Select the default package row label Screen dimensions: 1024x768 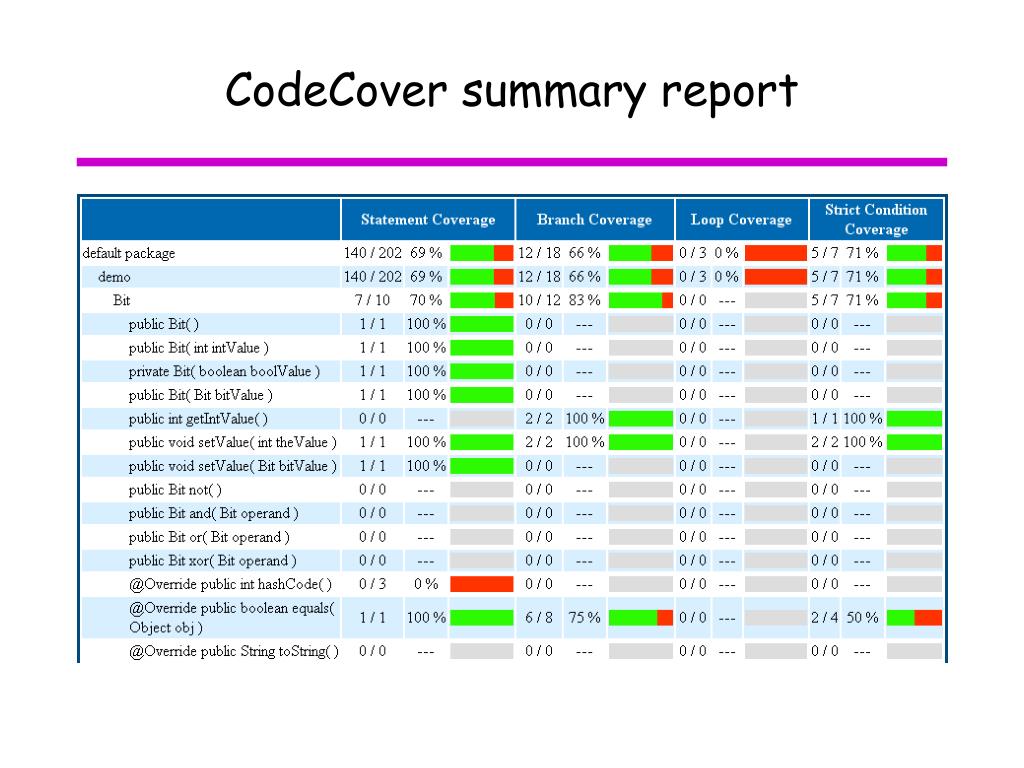(129, 253)
